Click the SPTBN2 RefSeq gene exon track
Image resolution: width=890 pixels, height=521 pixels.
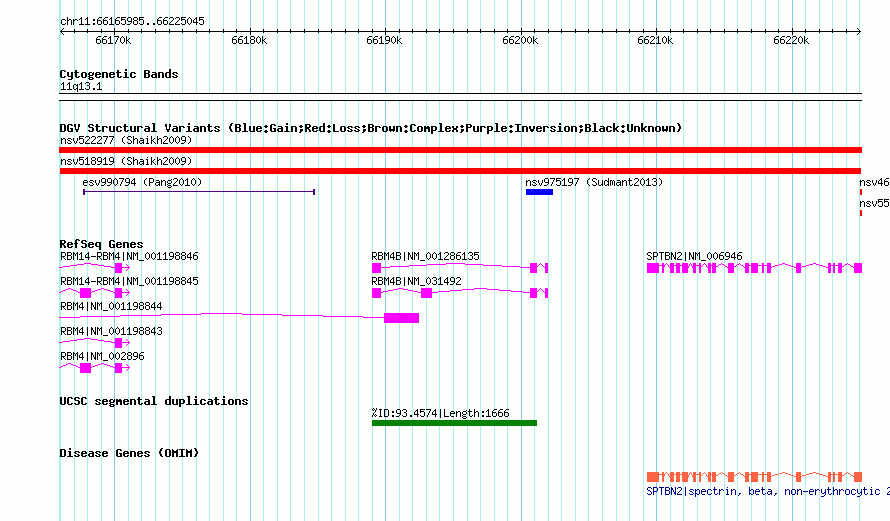[754, 268]
